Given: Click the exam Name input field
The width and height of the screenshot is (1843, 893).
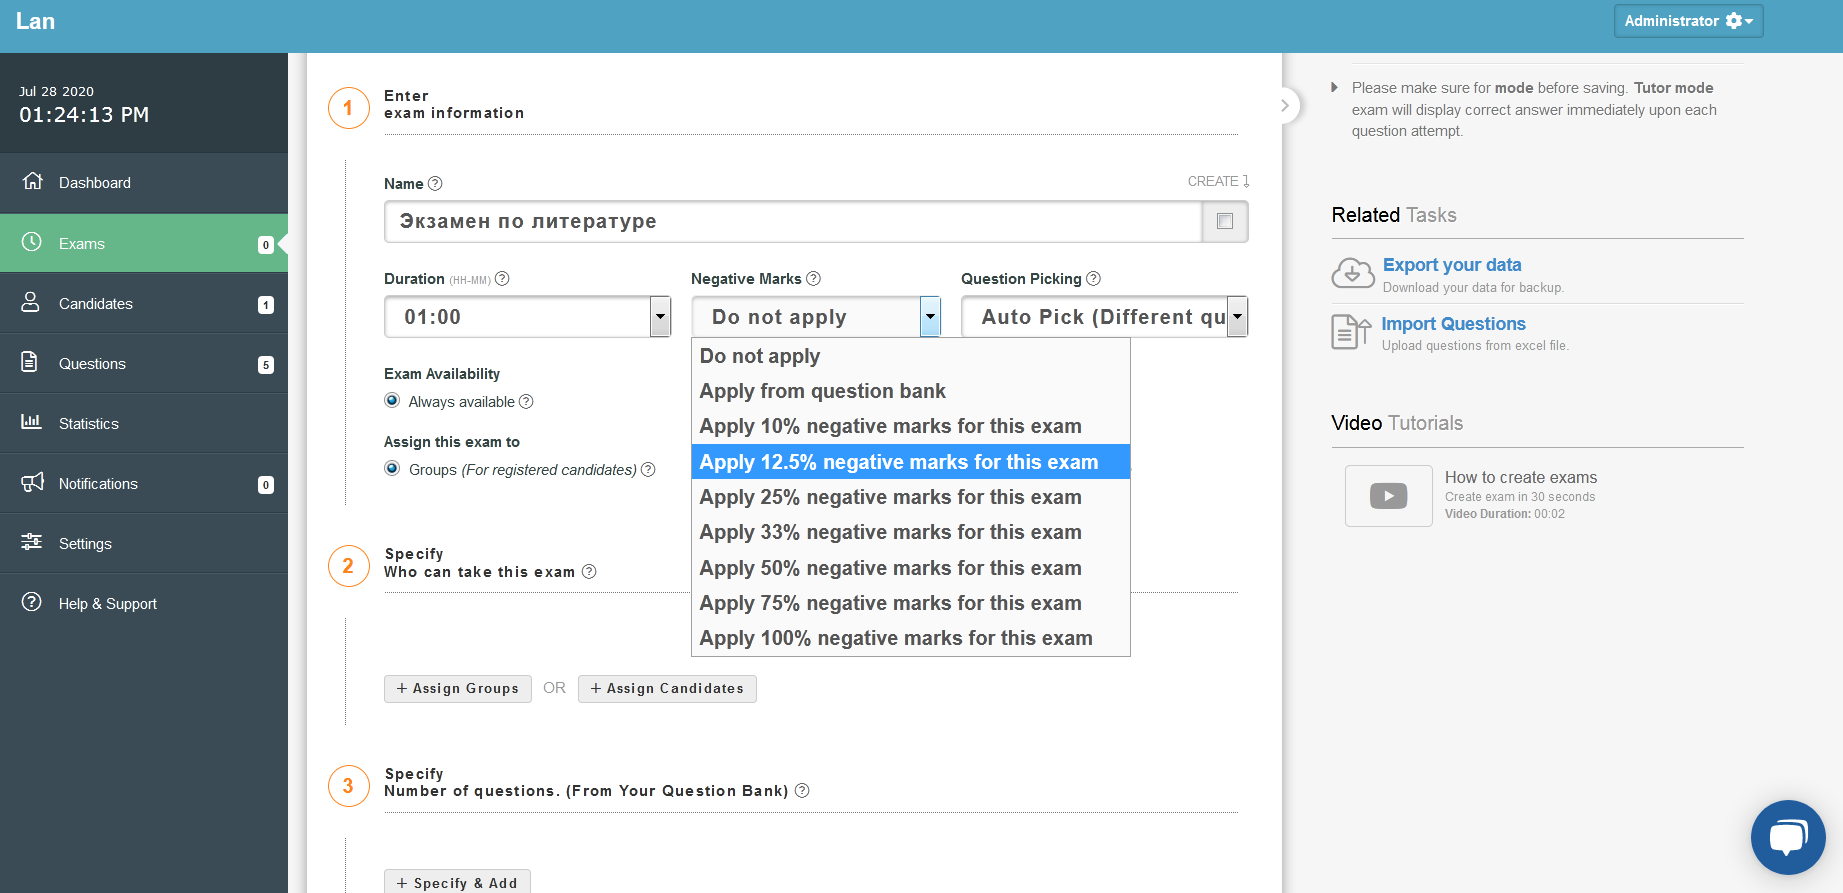Looking at the screenshot, I should coord(792,222).
